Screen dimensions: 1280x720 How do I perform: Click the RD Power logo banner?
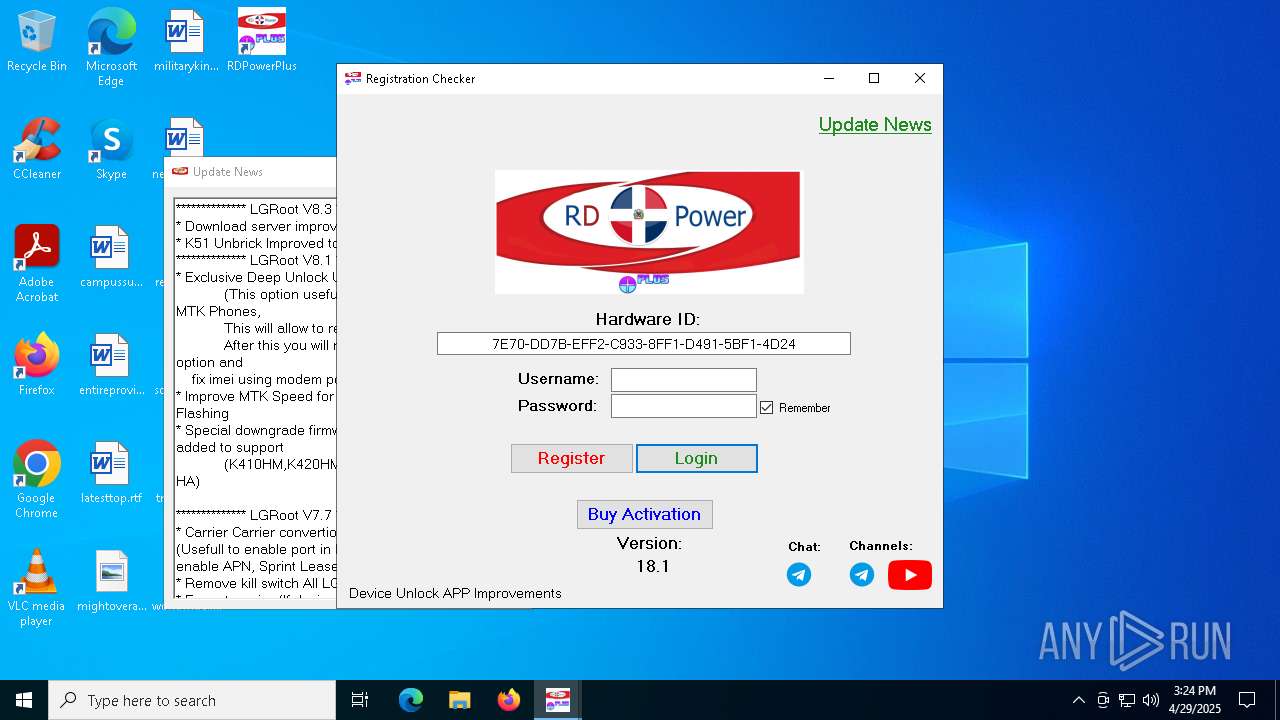649,232
